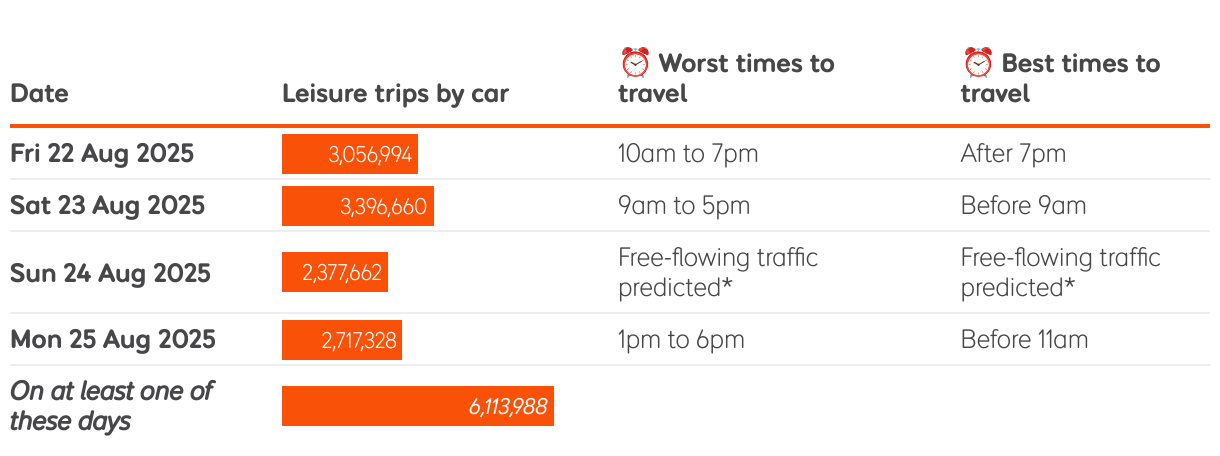Click the 'Before 9am' best time cell
The image size is (1220, 456).
tap(1023, 206)
